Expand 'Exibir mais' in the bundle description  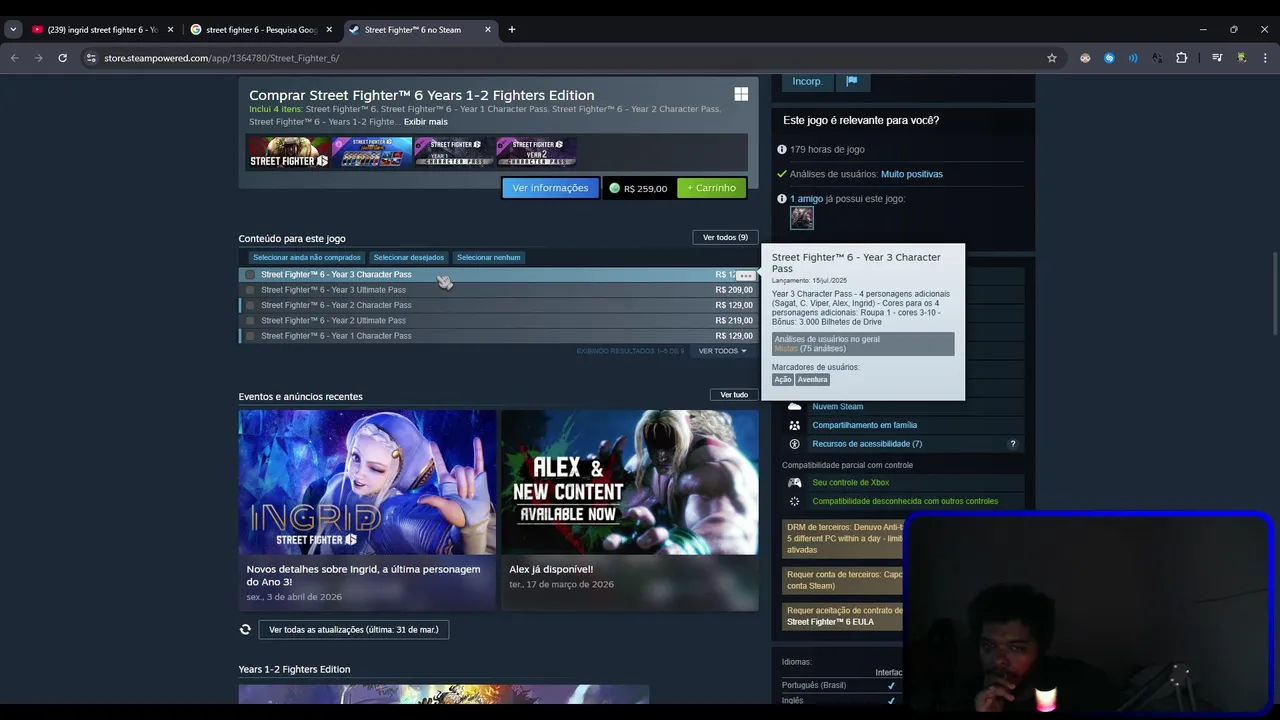pos(426,122)
